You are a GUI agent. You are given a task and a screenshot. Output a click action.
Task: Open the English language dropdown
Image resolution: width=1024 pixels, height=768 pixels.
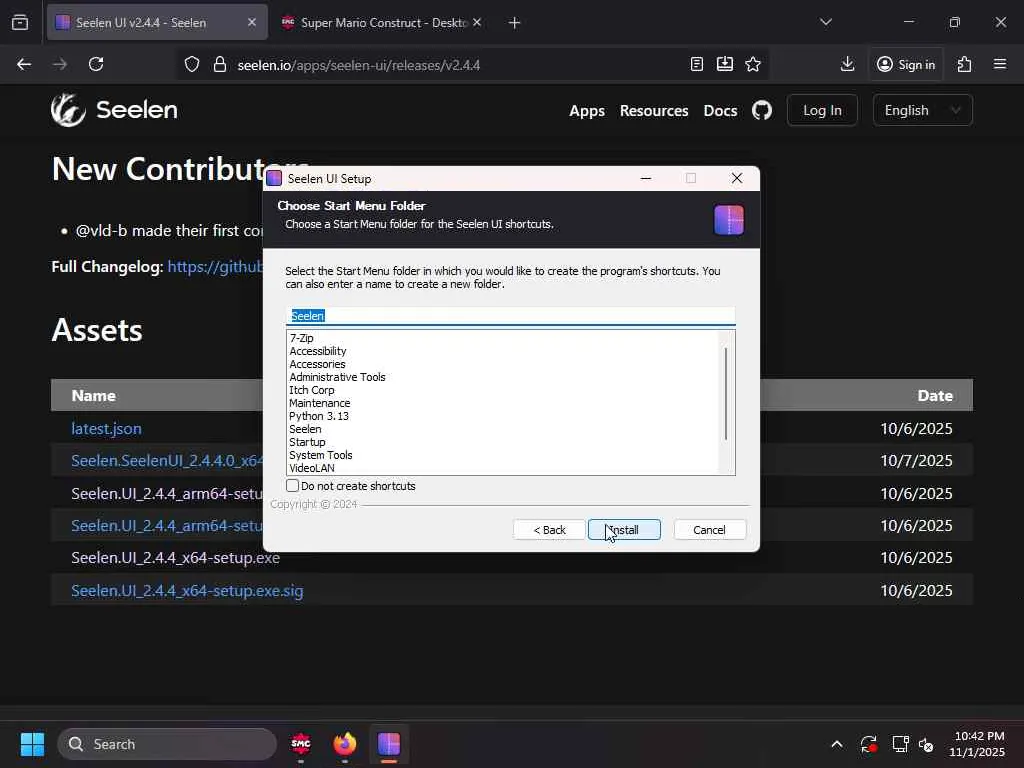point(922,110)
